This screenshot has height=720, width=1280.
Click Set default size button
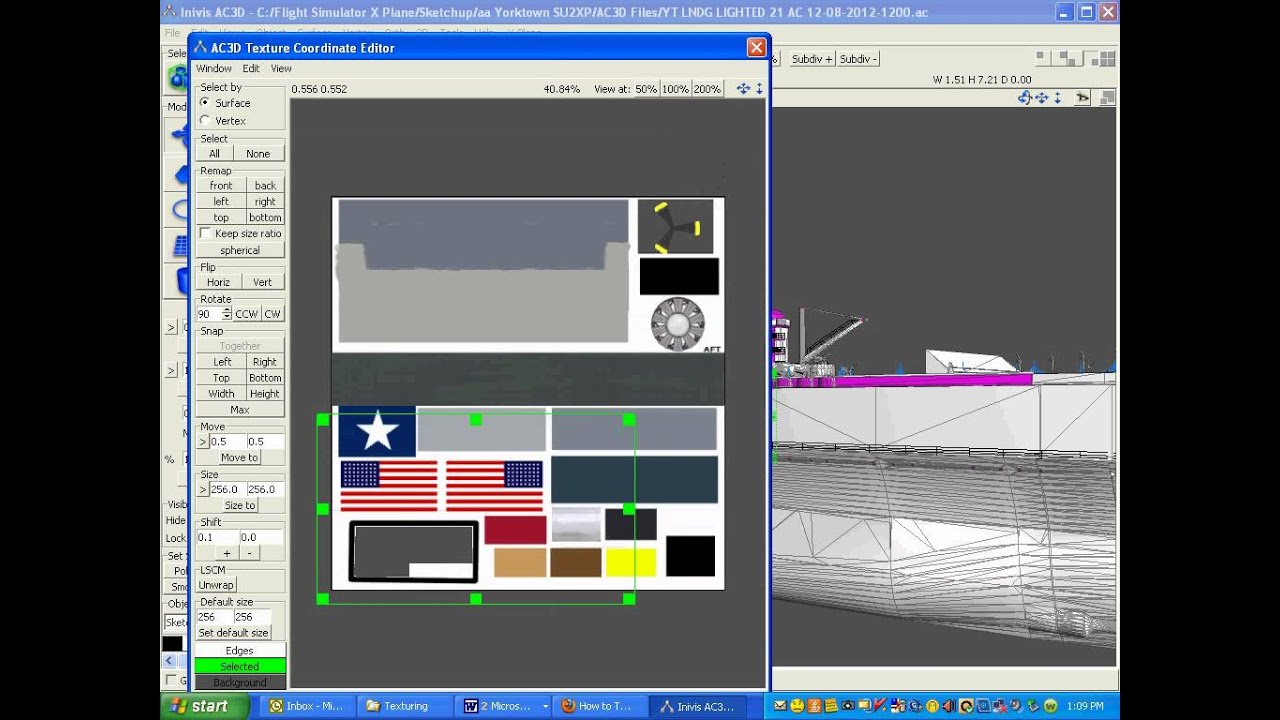(233, 633)
